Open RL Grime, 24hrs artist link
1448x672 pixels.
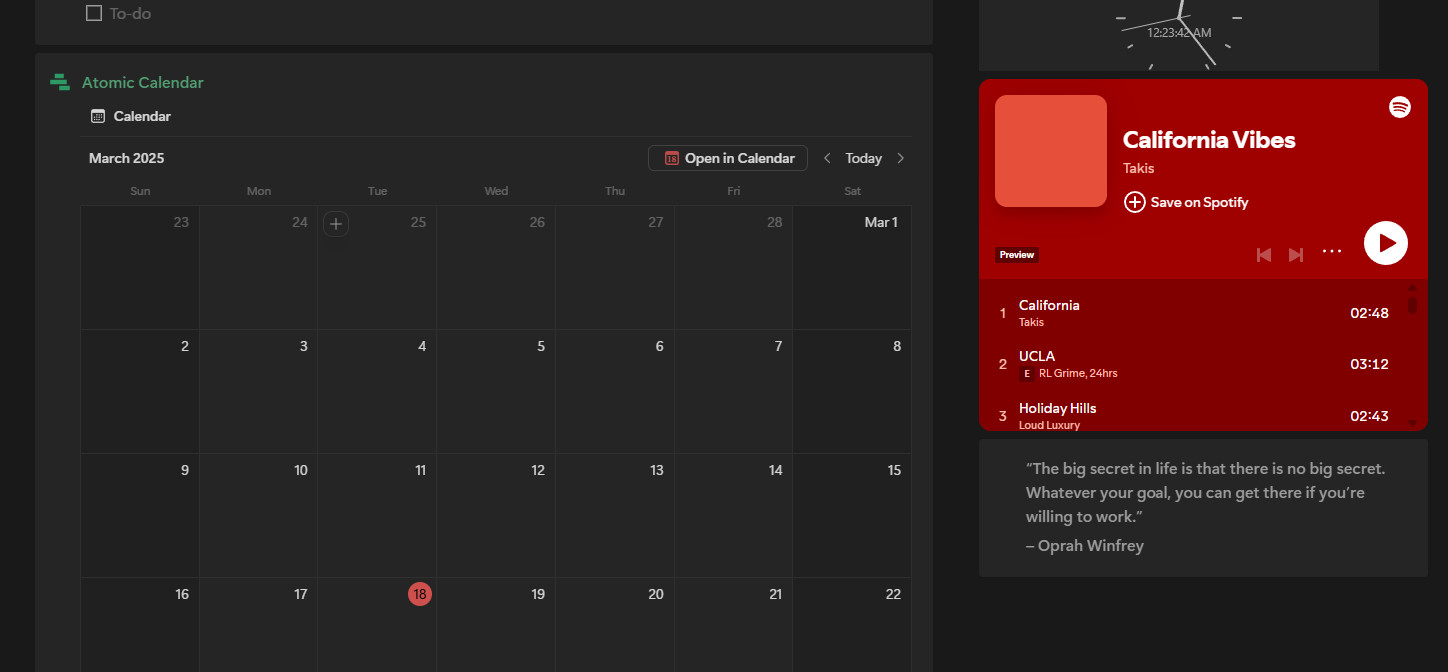(x=1078, y=373)
